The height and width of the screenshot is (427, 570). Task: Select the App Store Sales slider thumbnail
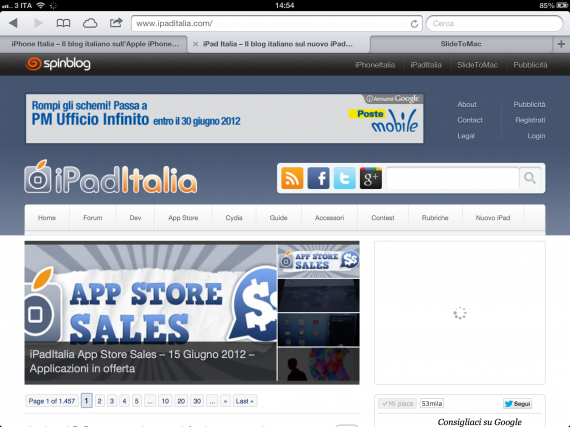click(x=318, y=261)
